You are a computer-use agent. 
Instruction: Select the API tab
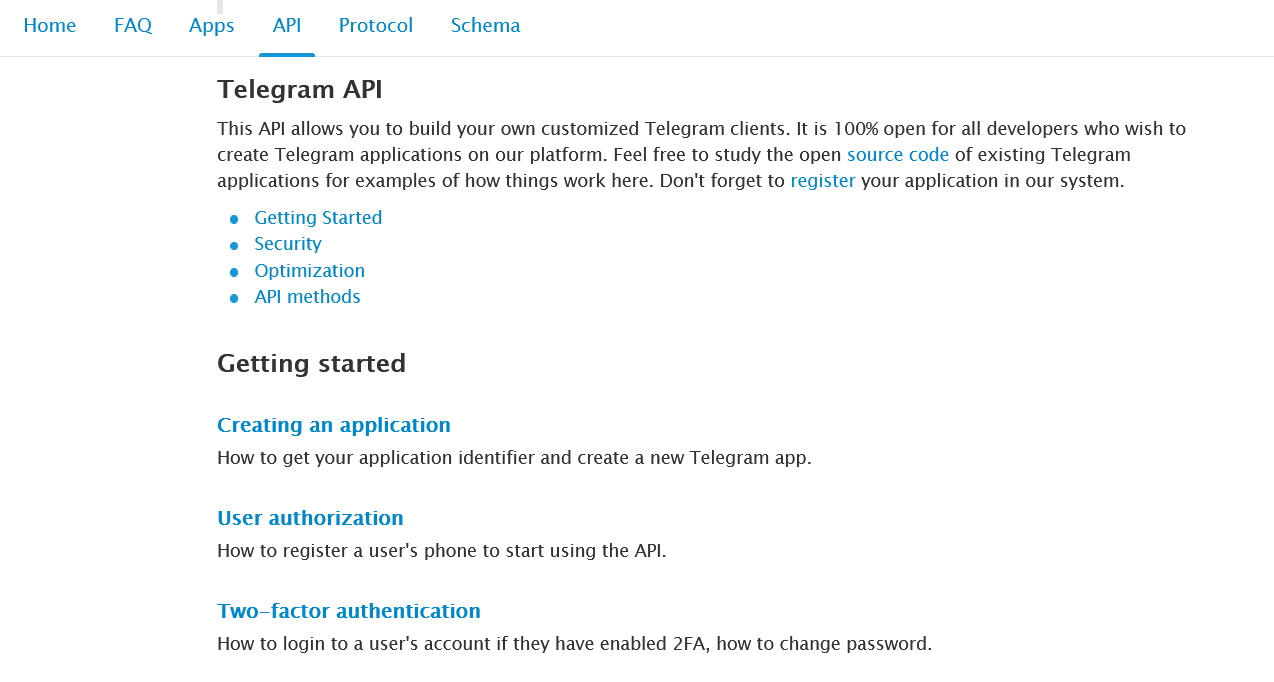click(287, 26)
